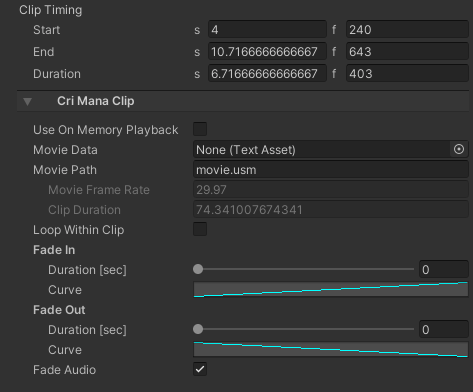Click the Use On Memory Playback label
The height and width of the screenshot is (392, 473).
coord(106,130)
